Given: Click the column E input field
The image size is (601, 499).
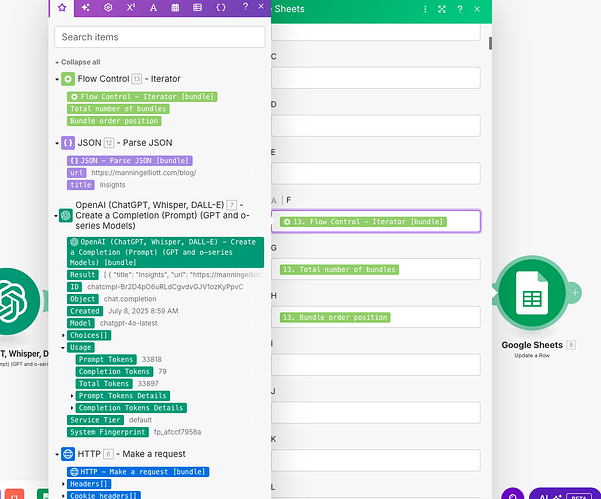Looking at the screenshot, I should tap(376, 173).
